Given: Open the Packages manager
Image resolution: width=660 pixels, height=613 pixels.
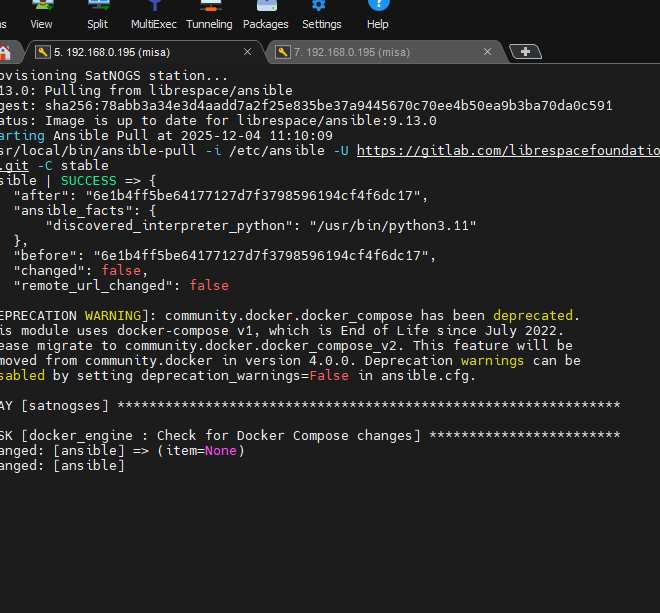Looking at the screenshot, I should (x=266, y=16).
